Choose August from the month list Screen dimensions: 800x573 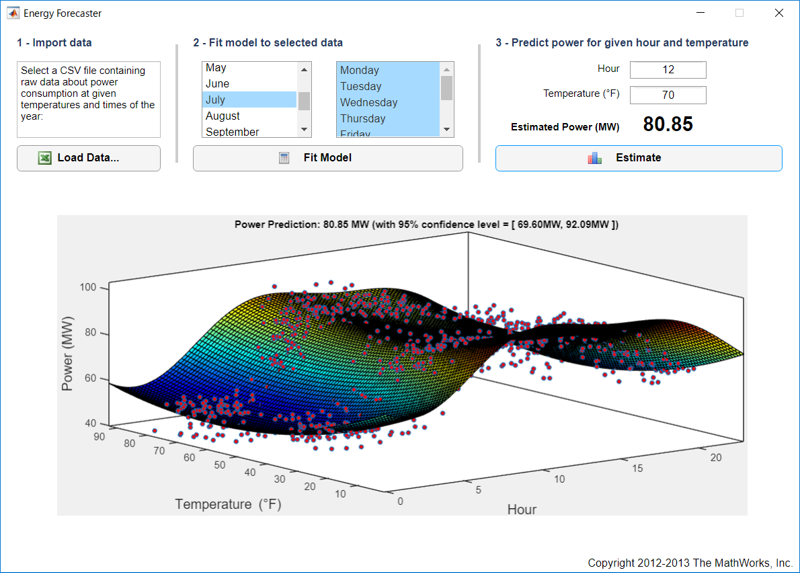pyautogui.click(x=222, y=116)
